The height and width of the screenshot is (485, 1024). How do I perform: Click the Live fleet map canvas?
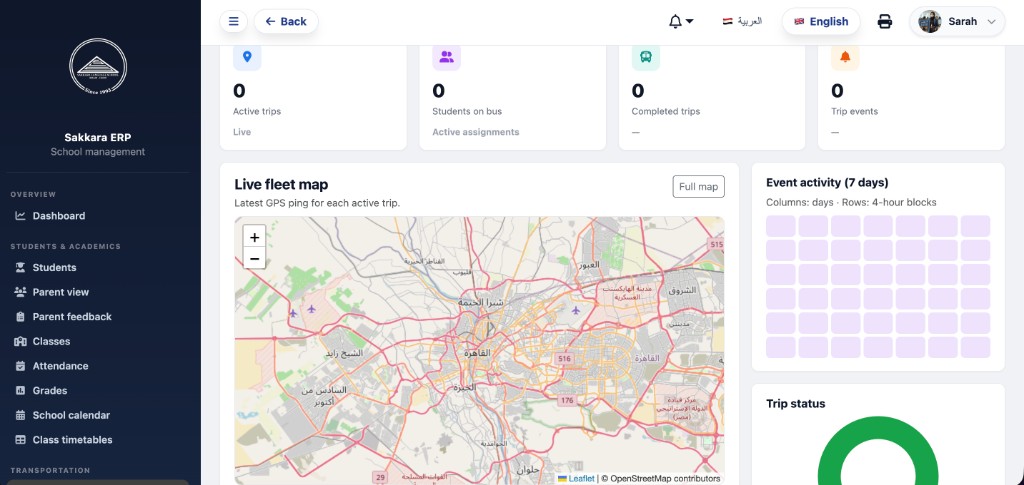point(479,351)
